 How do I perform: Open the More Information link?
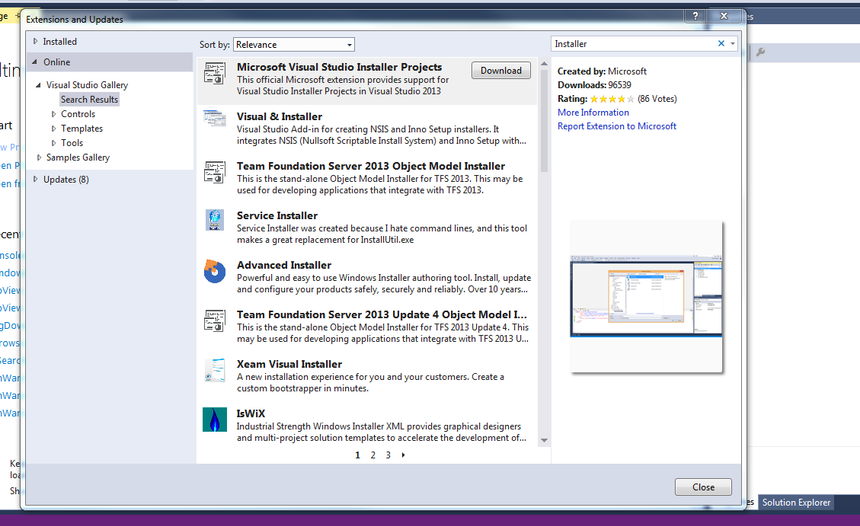tap(593, 113)
